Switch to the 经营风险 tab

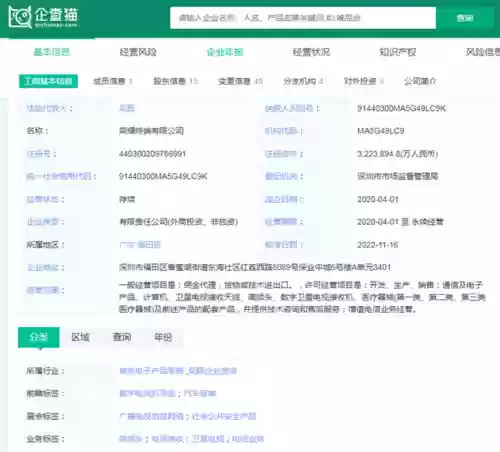pos(138,52)
